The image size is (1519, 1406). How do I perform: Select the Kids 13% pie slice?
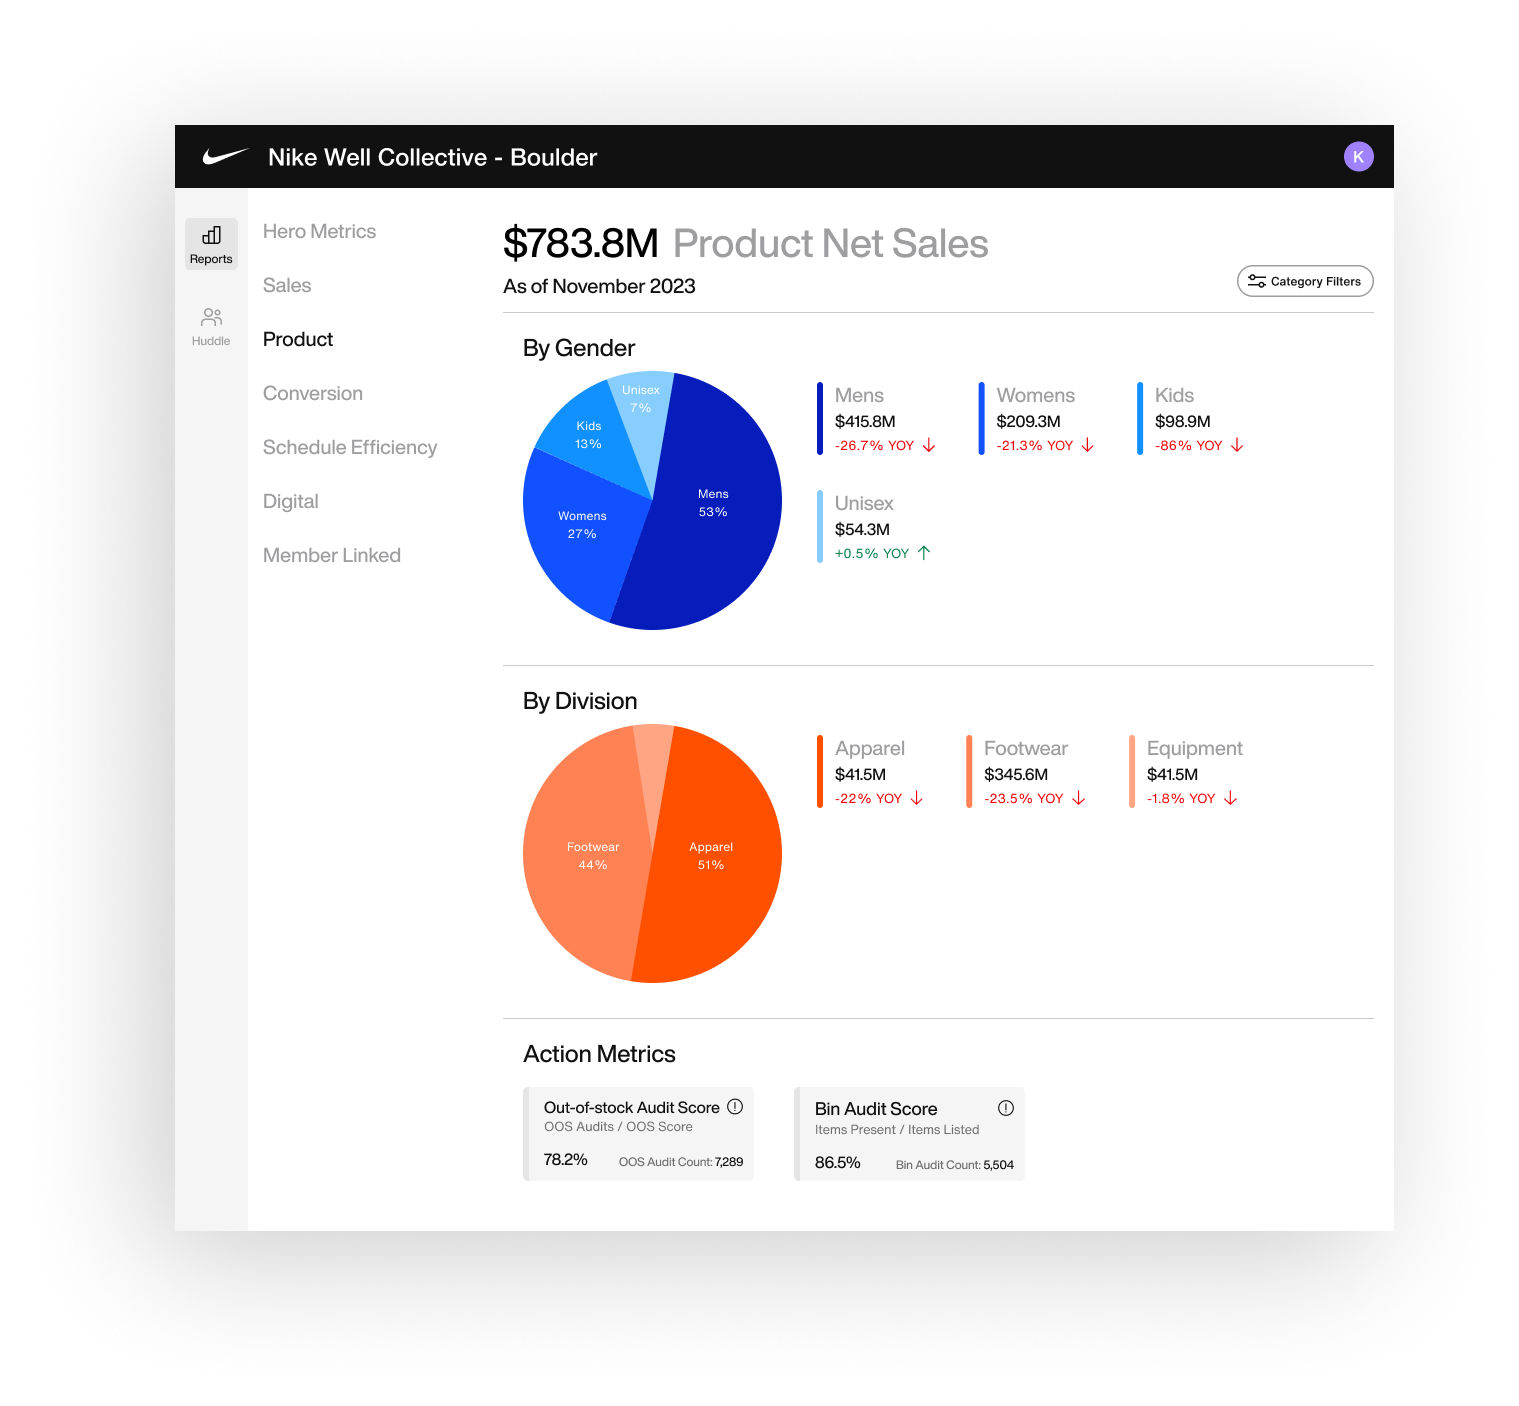click(x=589, y=435)
